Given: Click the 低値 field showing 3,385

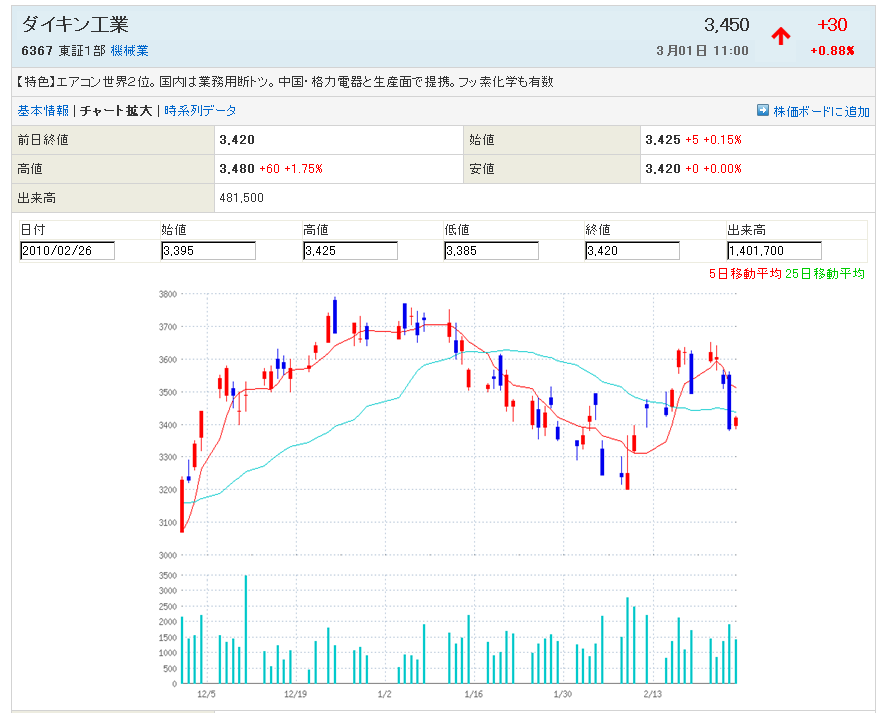Looking at the screenshot, I should coord(492,251).
